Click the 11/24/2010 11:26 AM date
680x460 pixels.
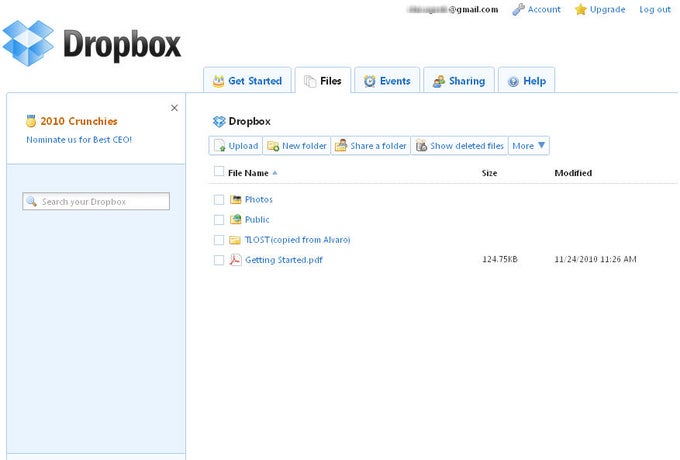[x=595, y=259]
